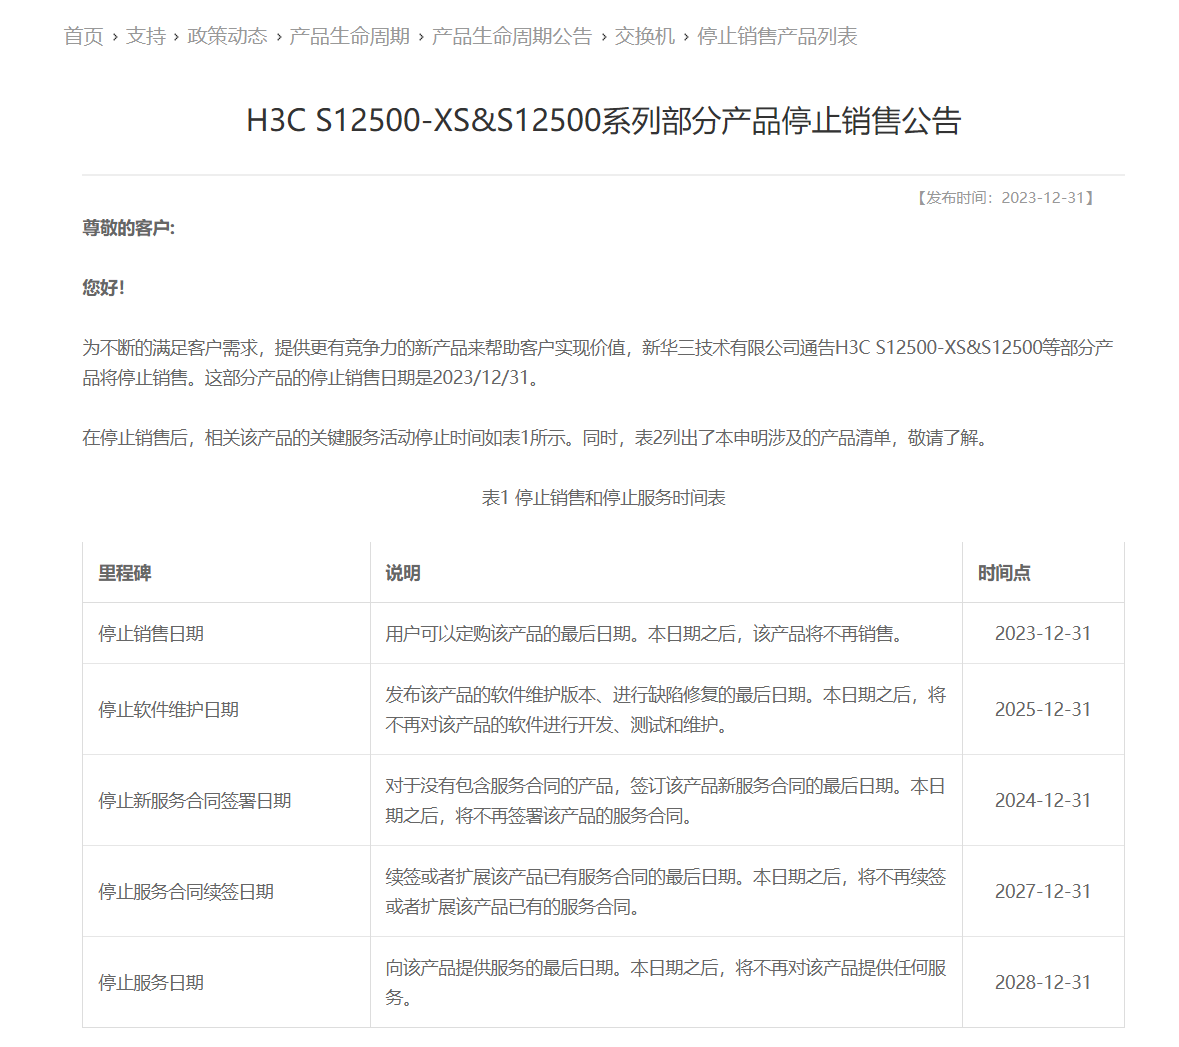
Task: Click the table caption 表1 停止销售和停止服务时间表
Action: tap(604, 498)
